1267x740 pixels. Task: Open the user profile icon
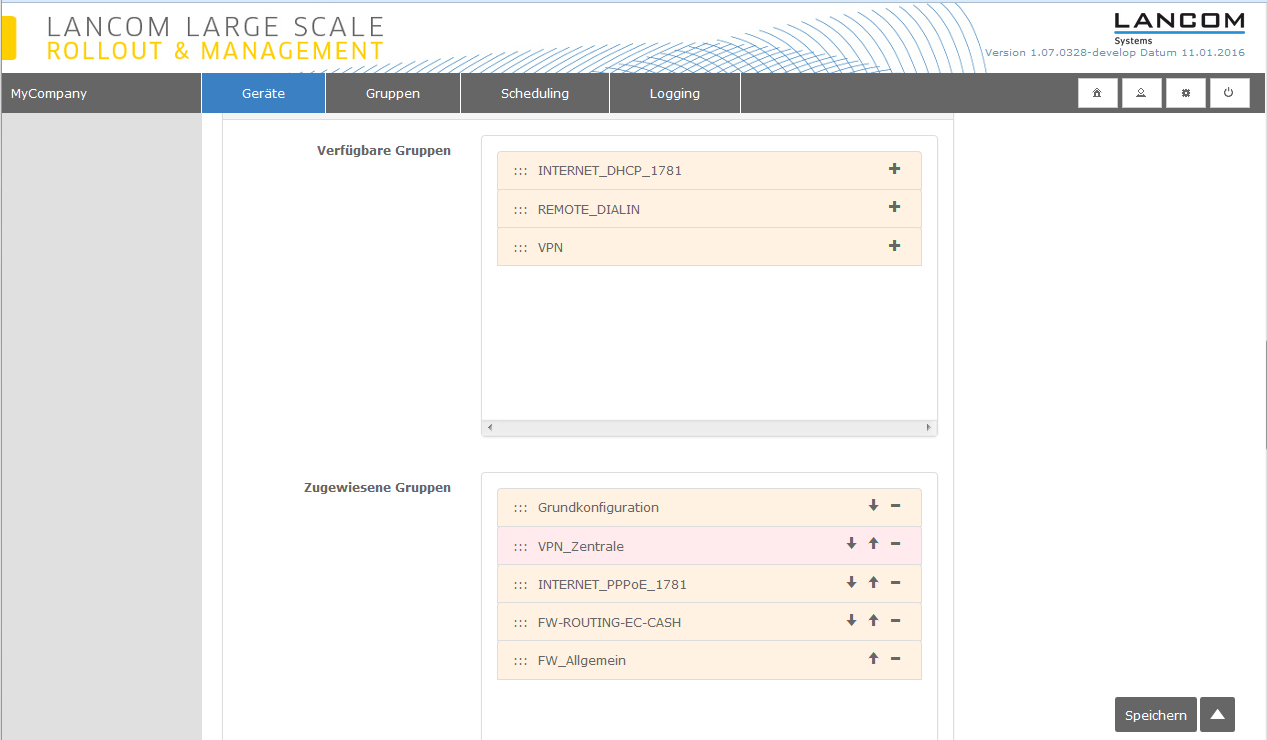pyautogui.click(x=1141, y=93)
